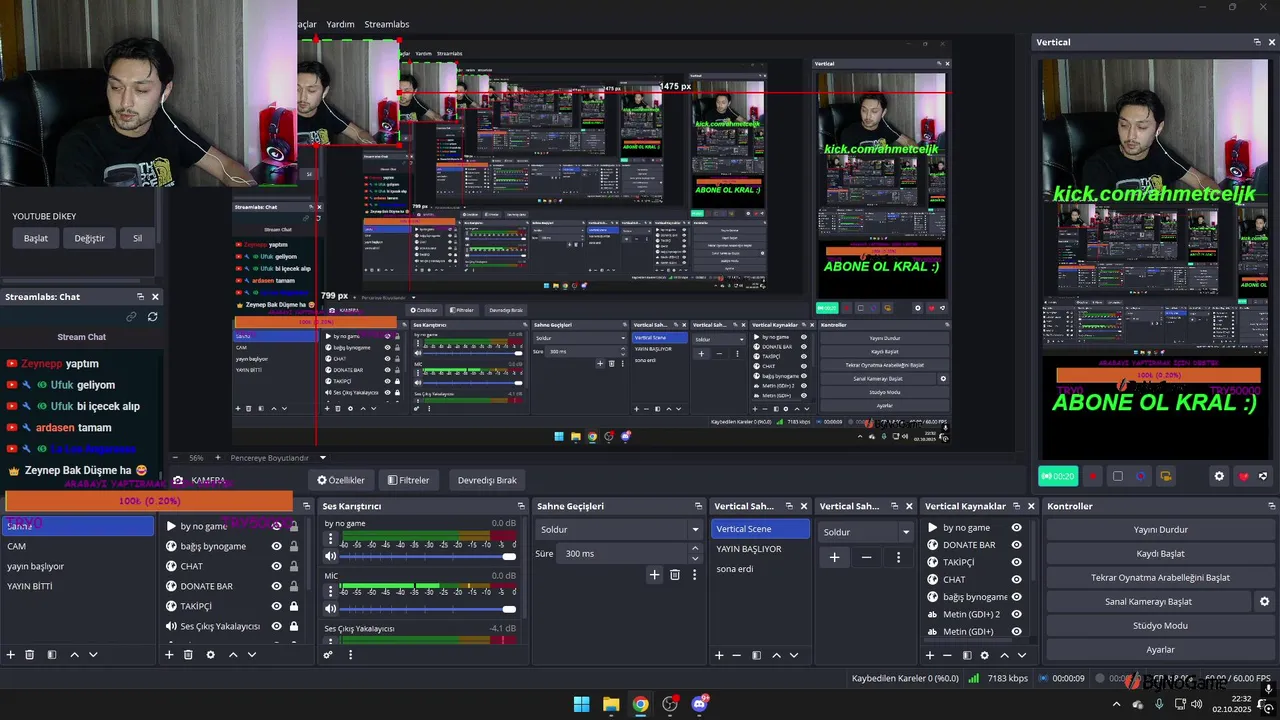Image resolution: width=1280 pixels, height=720 pixels.
Task: Add a vertical scene with plus icon
Action: tap(719, 655)
